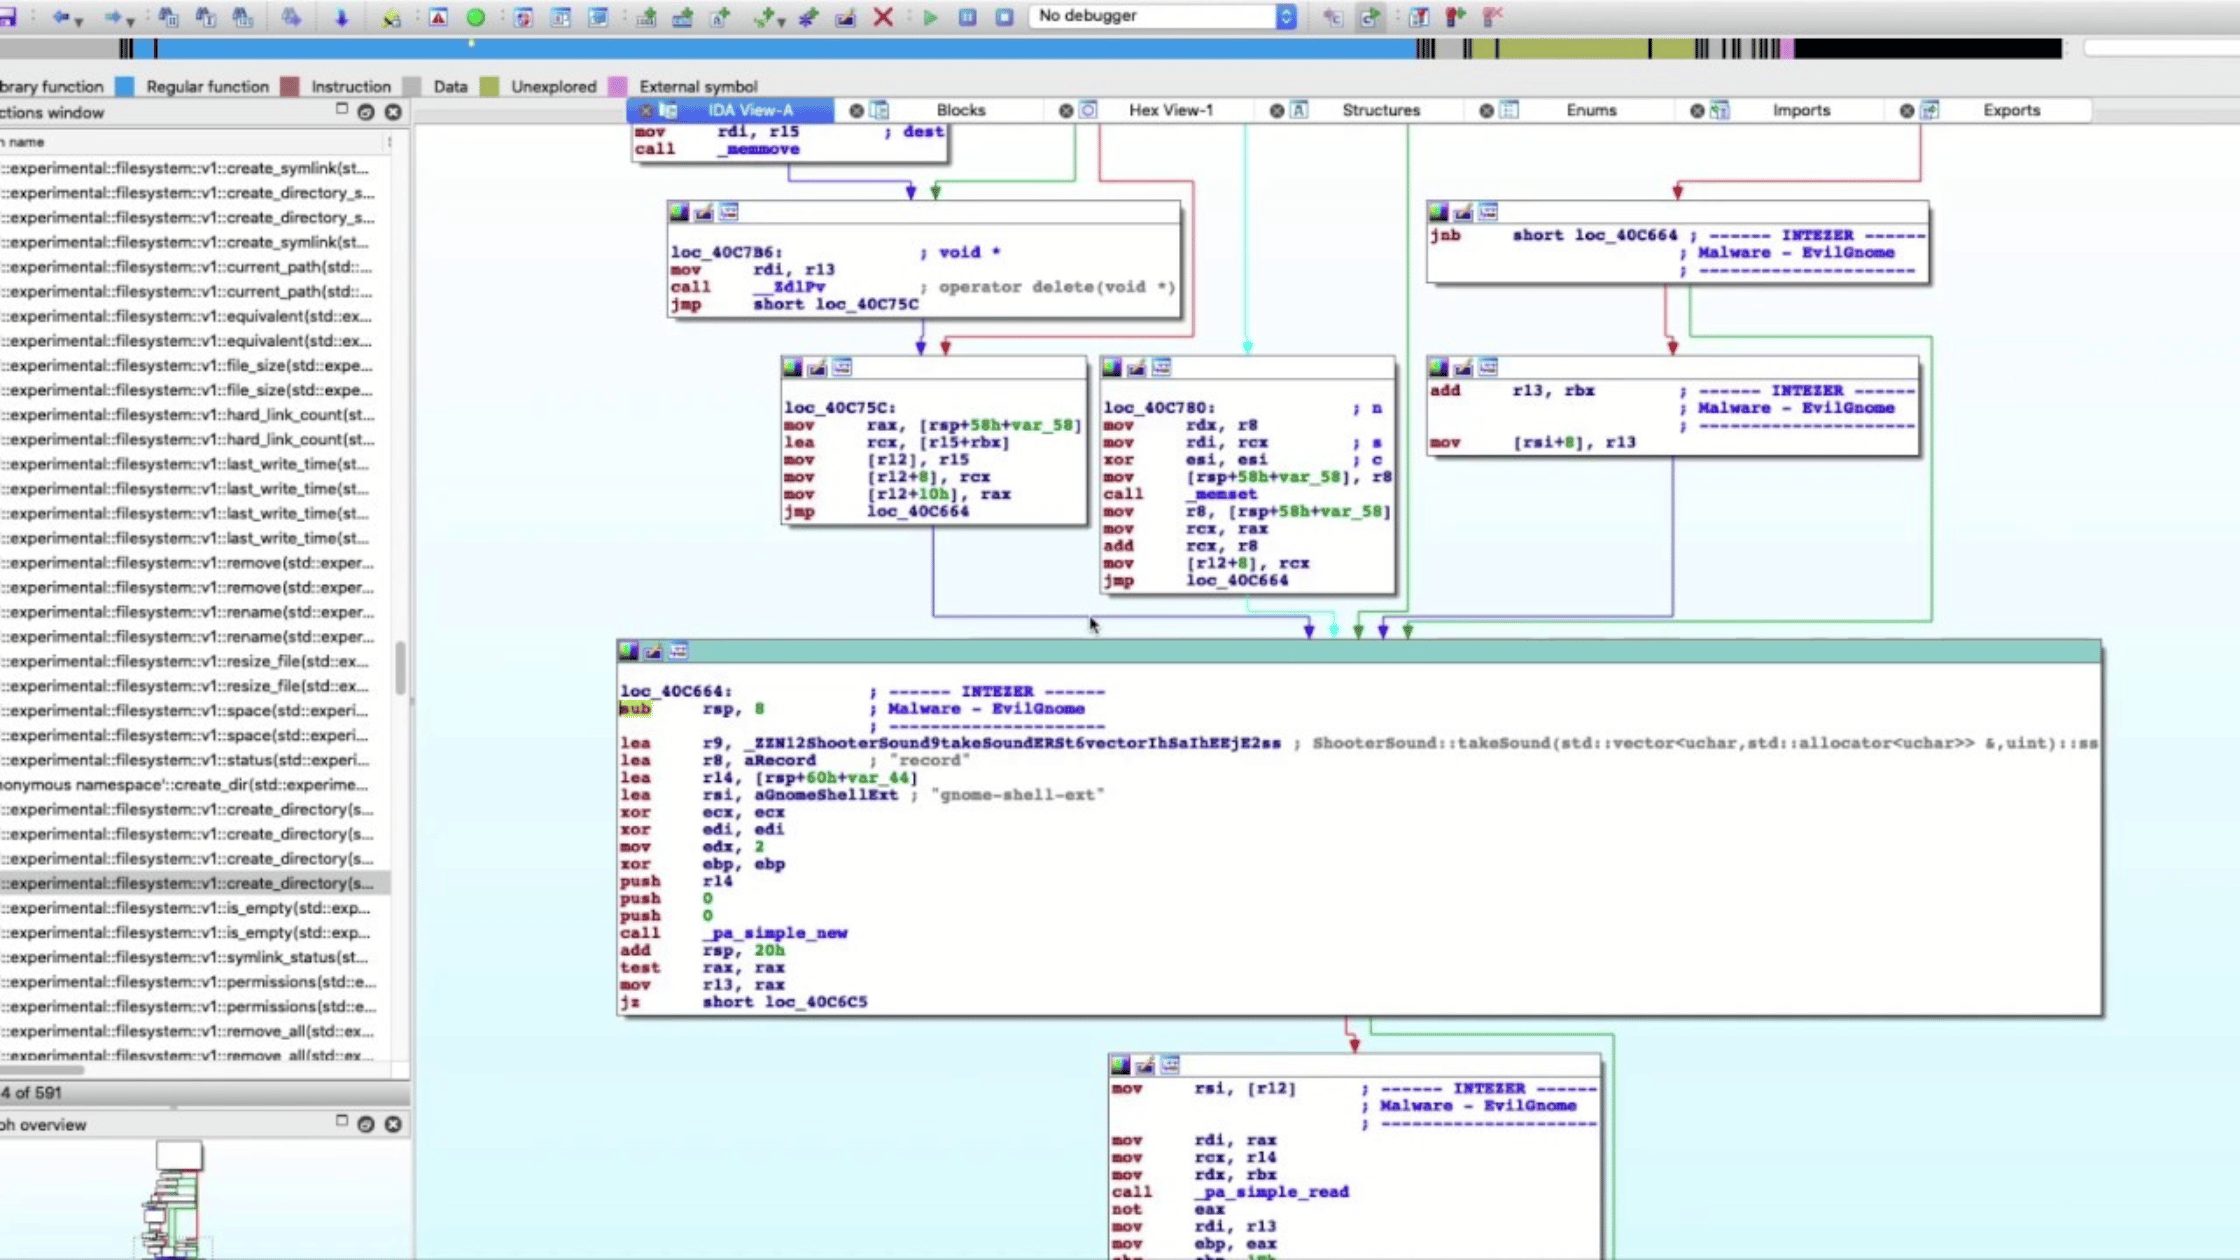Click the green circle toolbar icon
This screenshot has width=2240, height=1260.
tap(476, 17)
